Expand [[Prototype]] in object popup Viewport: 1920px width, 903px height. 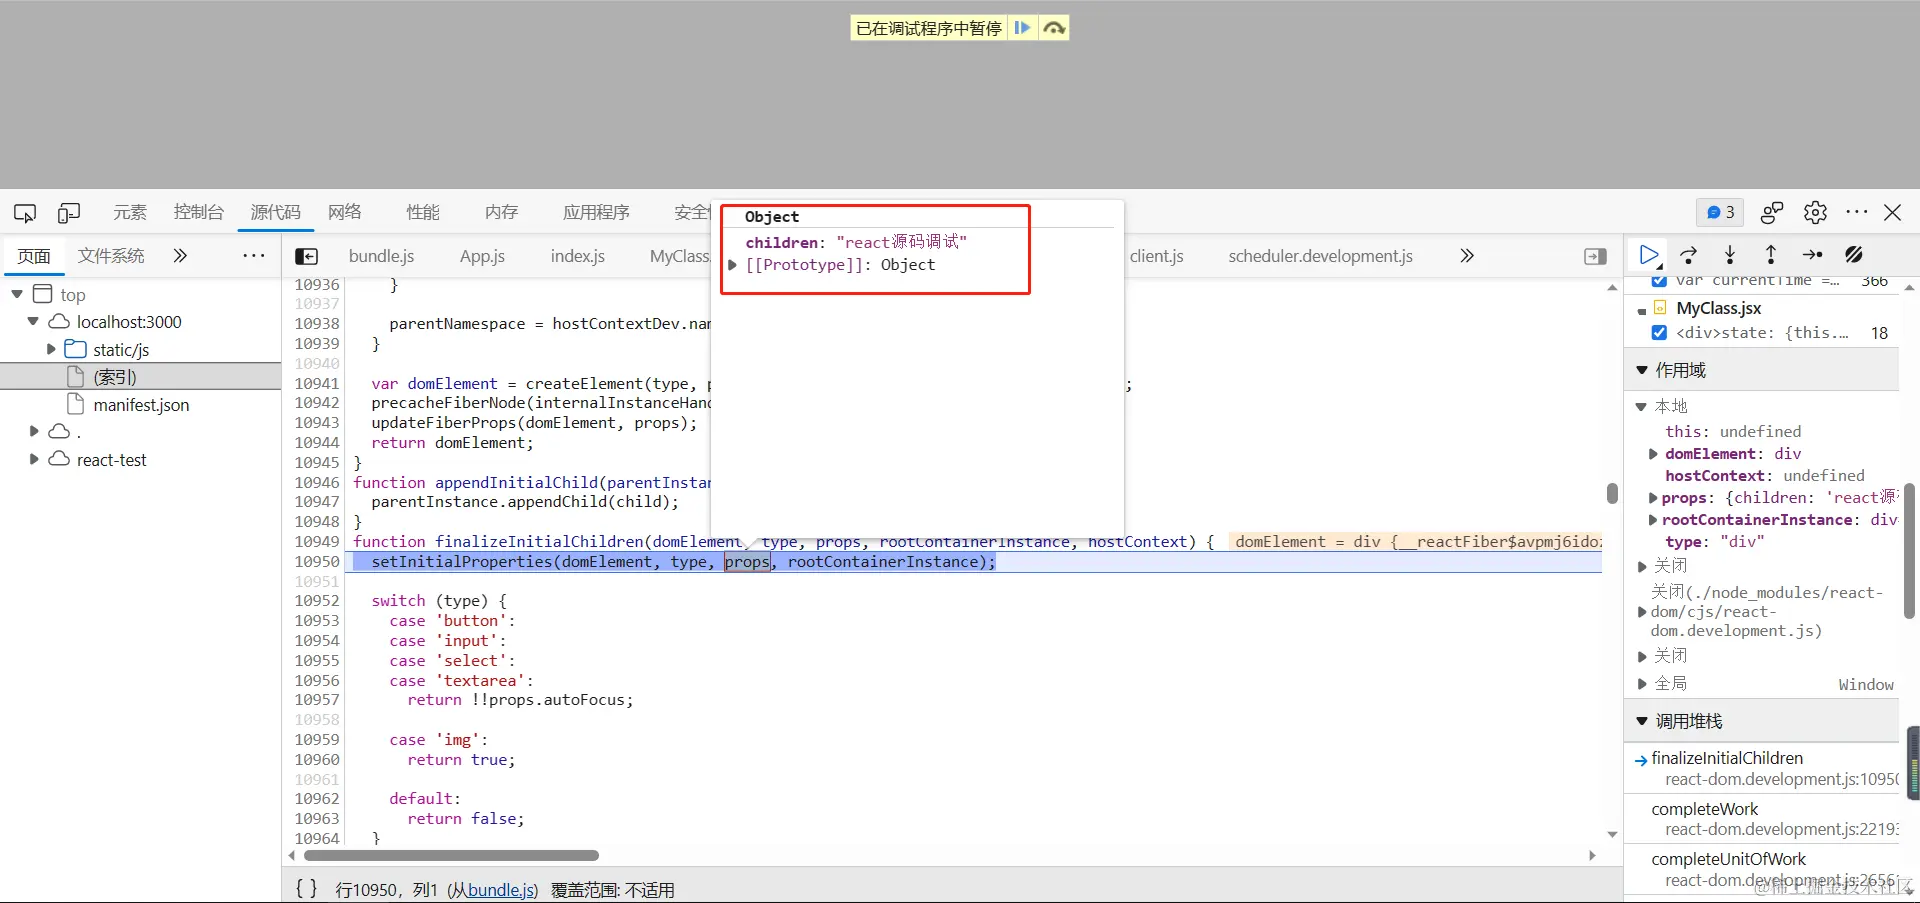733,265
